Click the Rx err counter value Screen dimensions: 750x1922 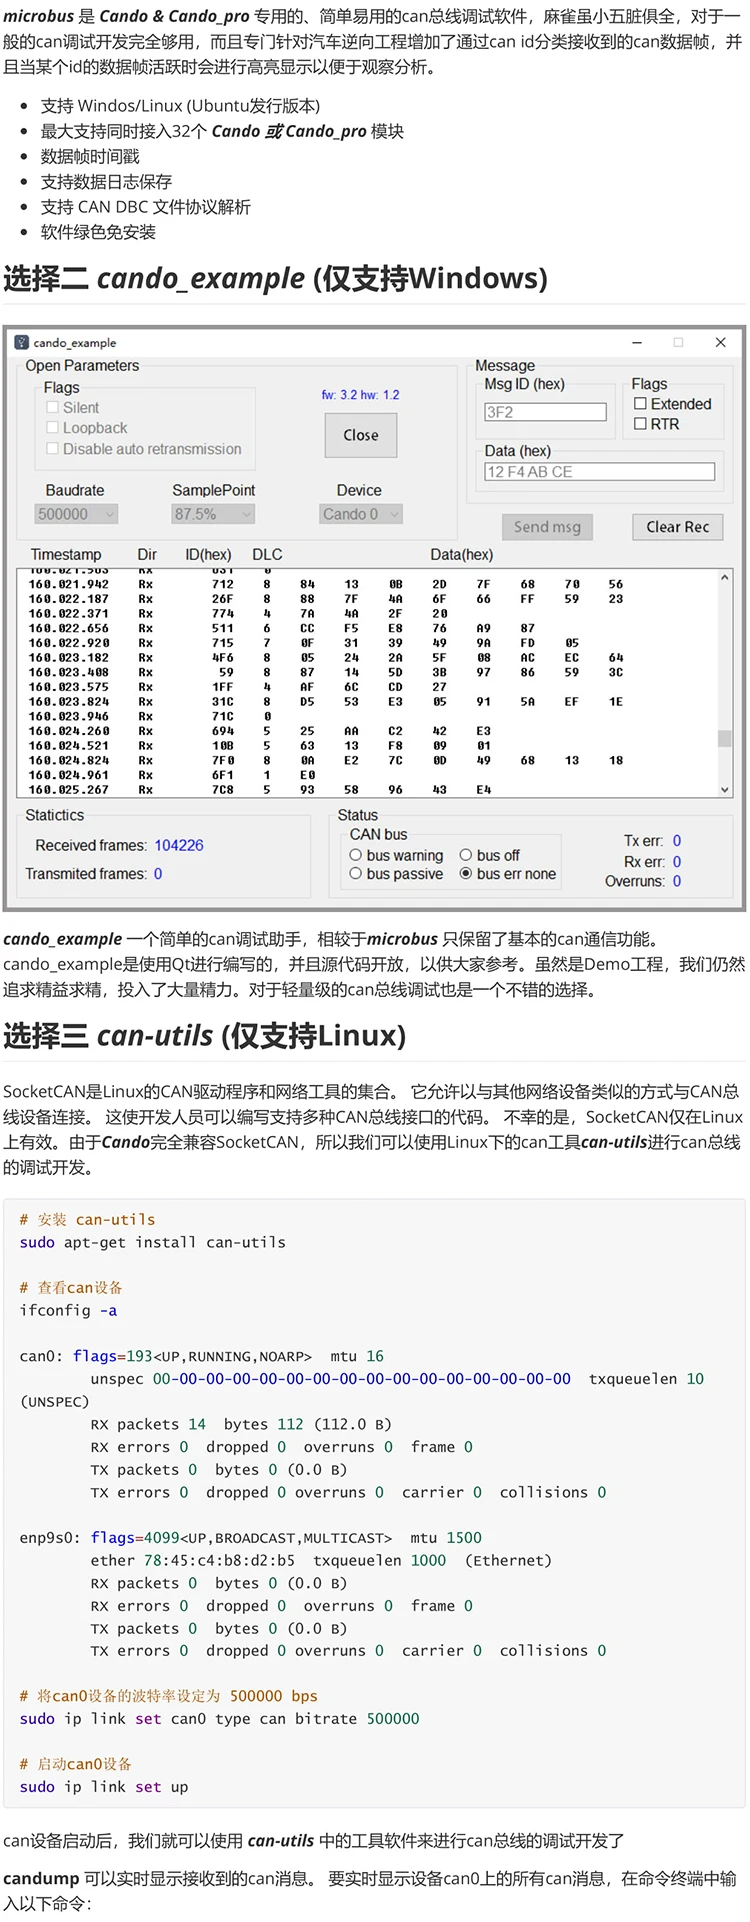(x=677, y=862)
